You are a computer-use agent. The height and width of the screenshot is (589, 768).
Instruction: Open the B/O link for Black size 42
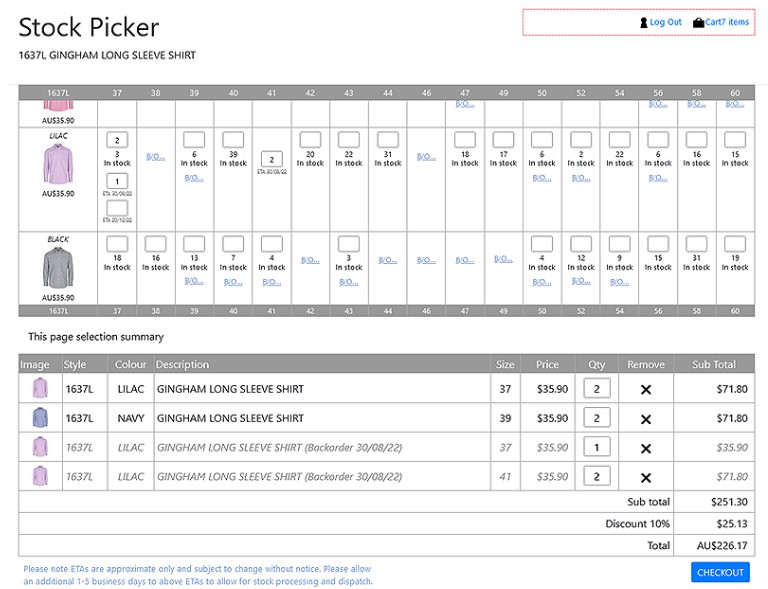point(310,260)
